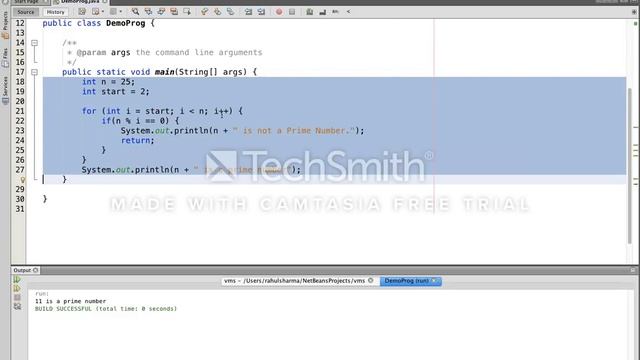Click the red Start Macro Recording icon
The width and height of the screenshot is (640, 360).
click(x=279, y=12)
